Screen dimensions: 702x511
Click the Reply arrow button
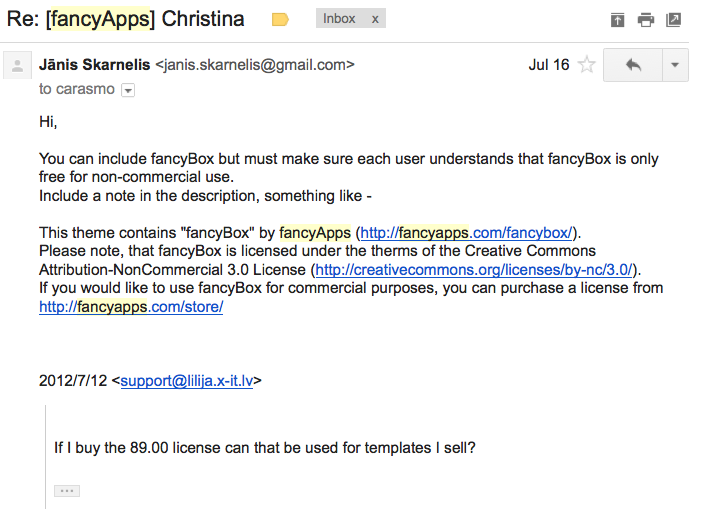coord(632,65)
